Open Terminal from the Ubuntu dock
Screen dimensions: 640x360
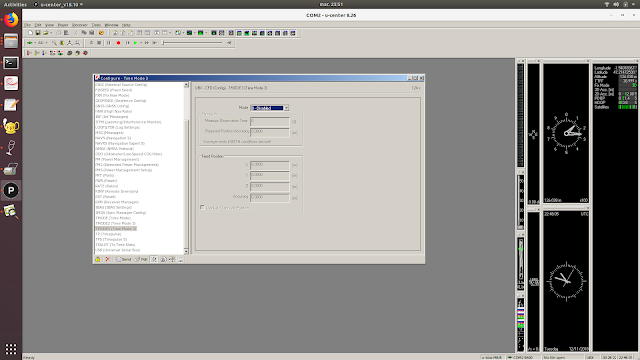click(11, 62)
